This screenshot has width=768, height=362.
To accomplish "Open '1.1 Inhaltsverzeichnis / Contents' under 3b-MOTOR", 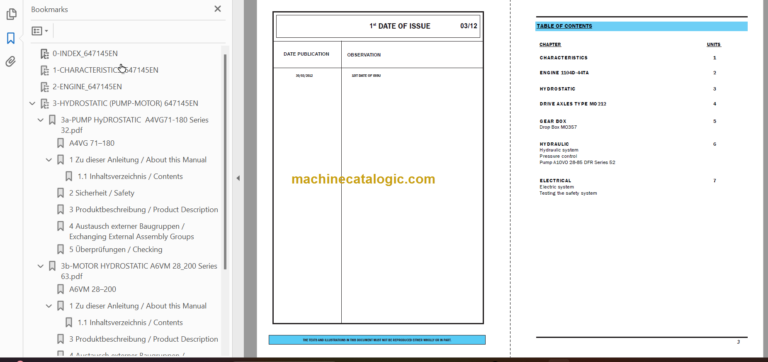I will [130, 323].
